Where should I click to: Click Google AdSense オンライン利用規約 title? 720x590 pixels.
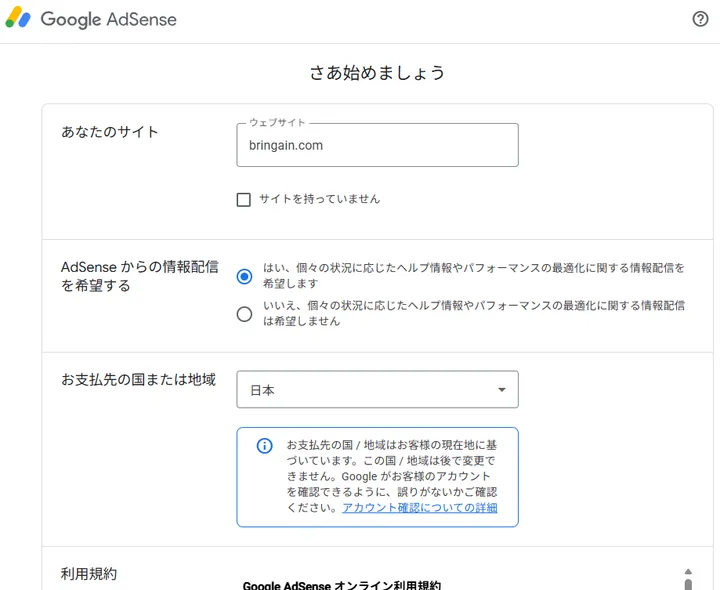342,585
